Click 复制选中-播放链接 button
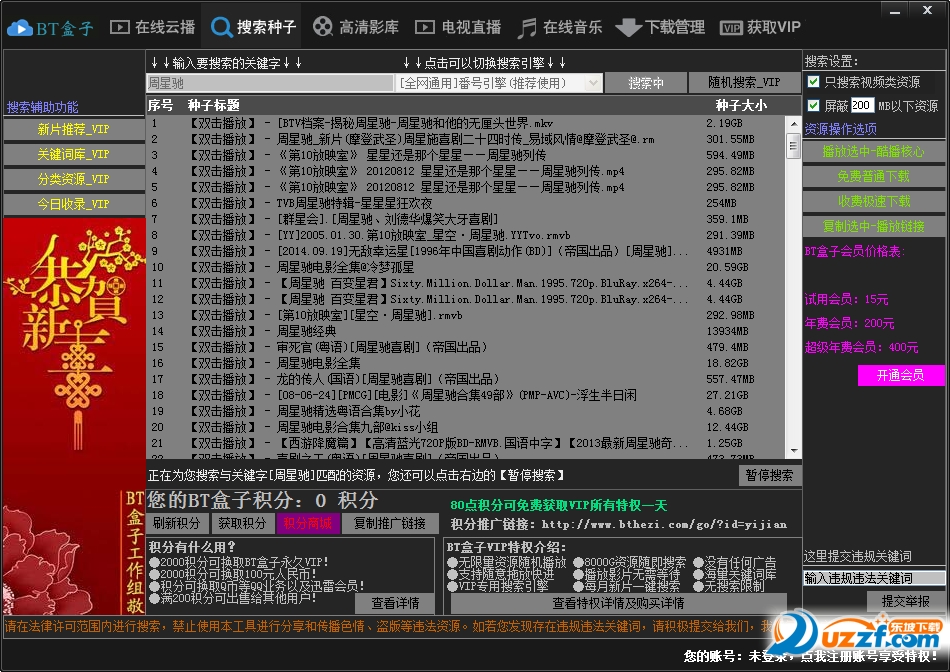Image resolution: width=950 pixels, height=672 pixels. pos(874,226)
